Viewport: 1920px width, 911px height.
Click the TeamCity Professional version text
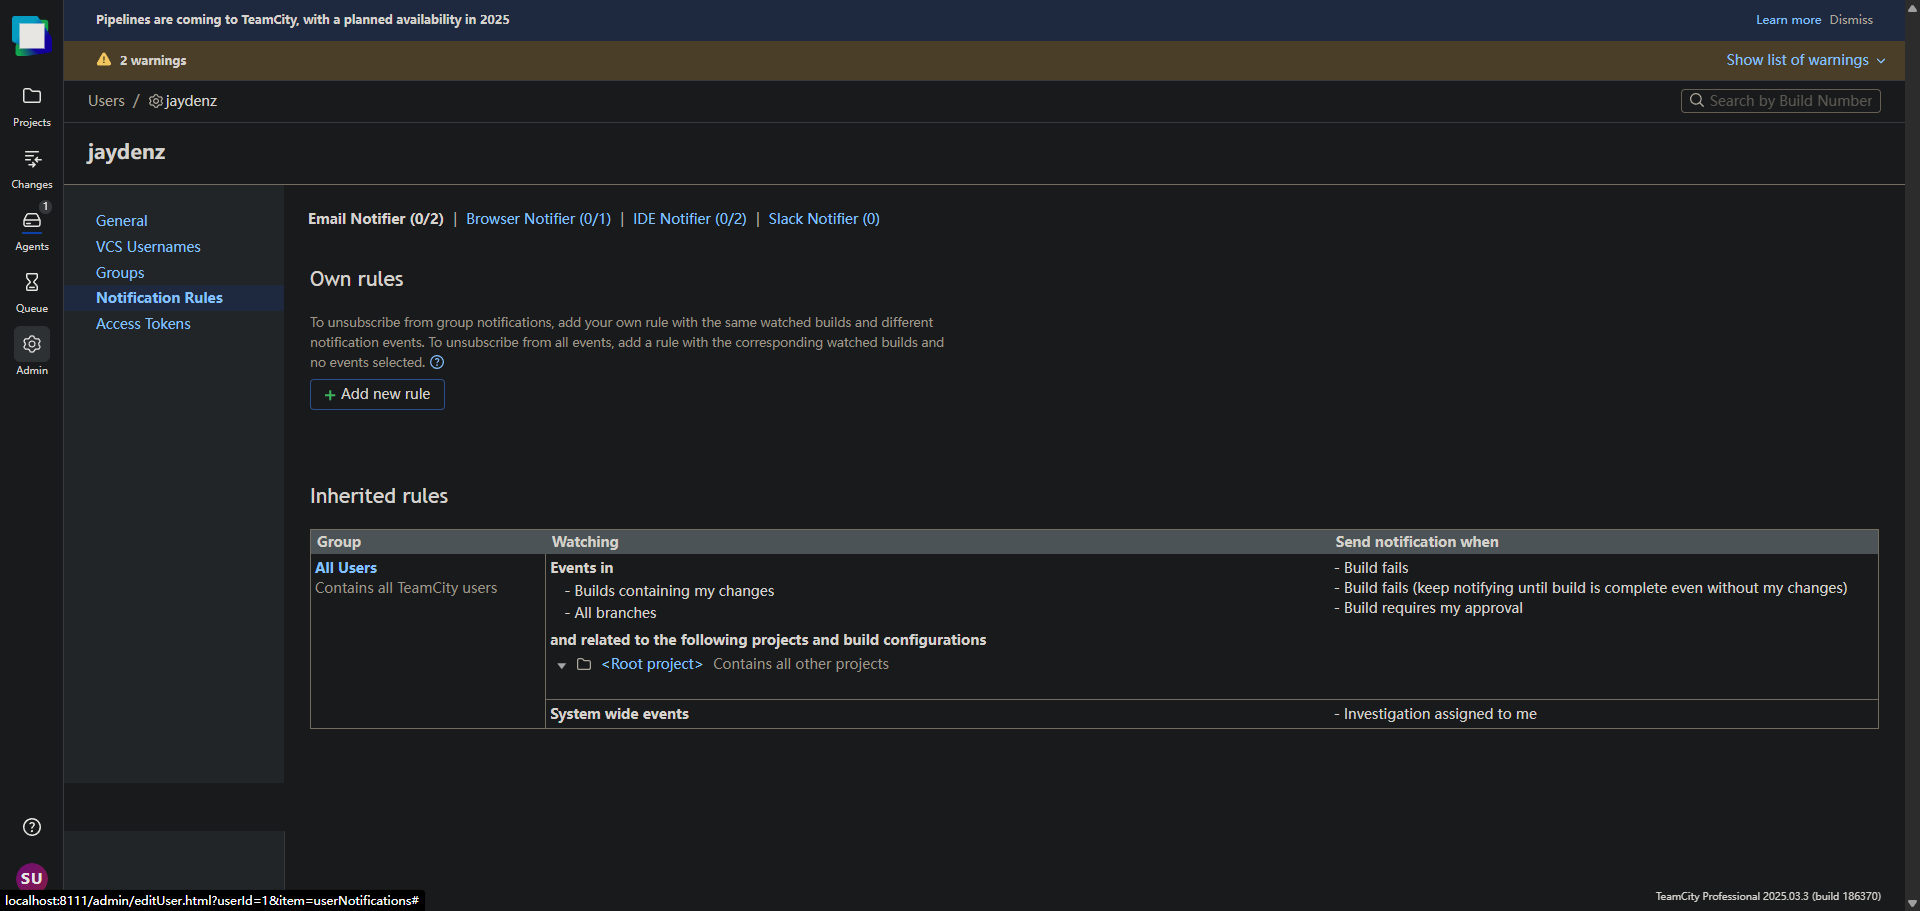pos(1768,896)
